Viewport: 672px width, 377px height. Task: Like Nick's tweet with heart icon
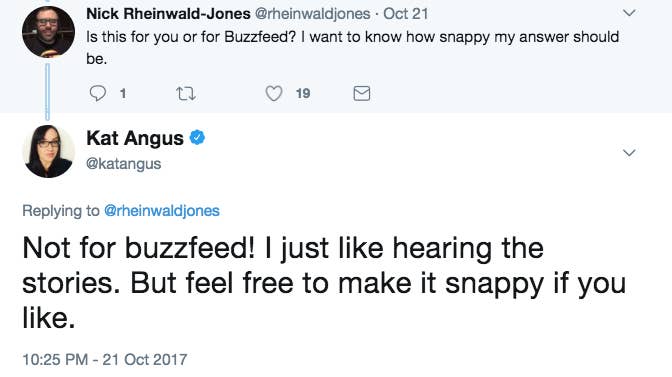pos(274,93)
